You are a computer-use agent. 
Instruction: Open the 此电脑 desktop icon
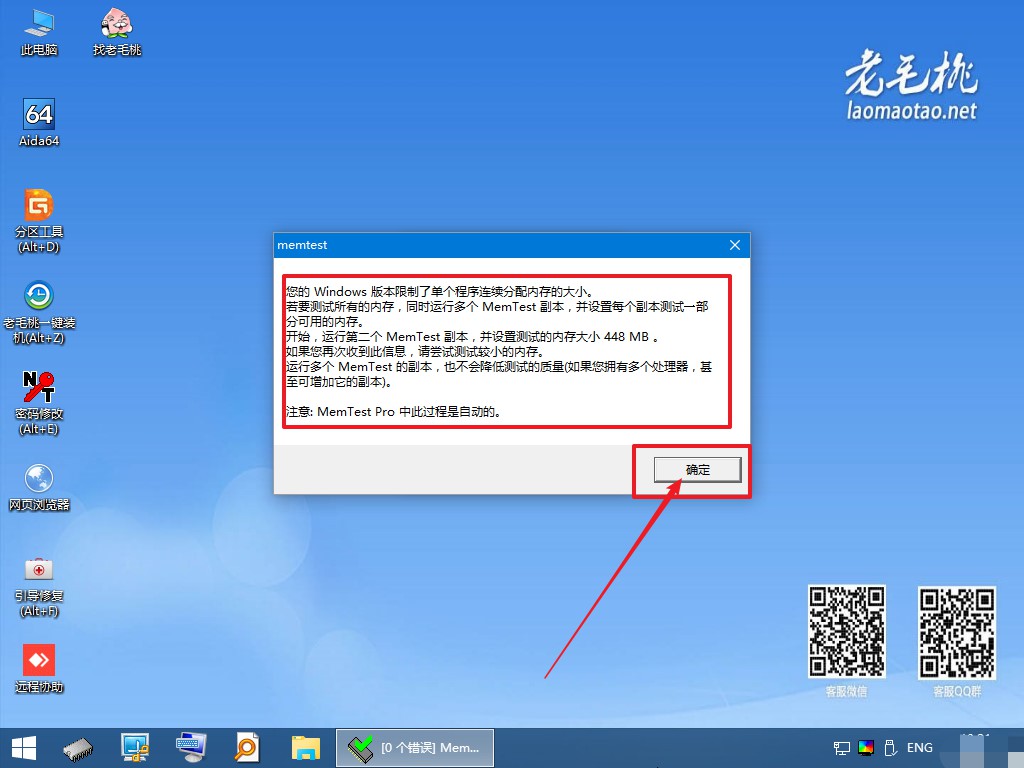(39, 32)
